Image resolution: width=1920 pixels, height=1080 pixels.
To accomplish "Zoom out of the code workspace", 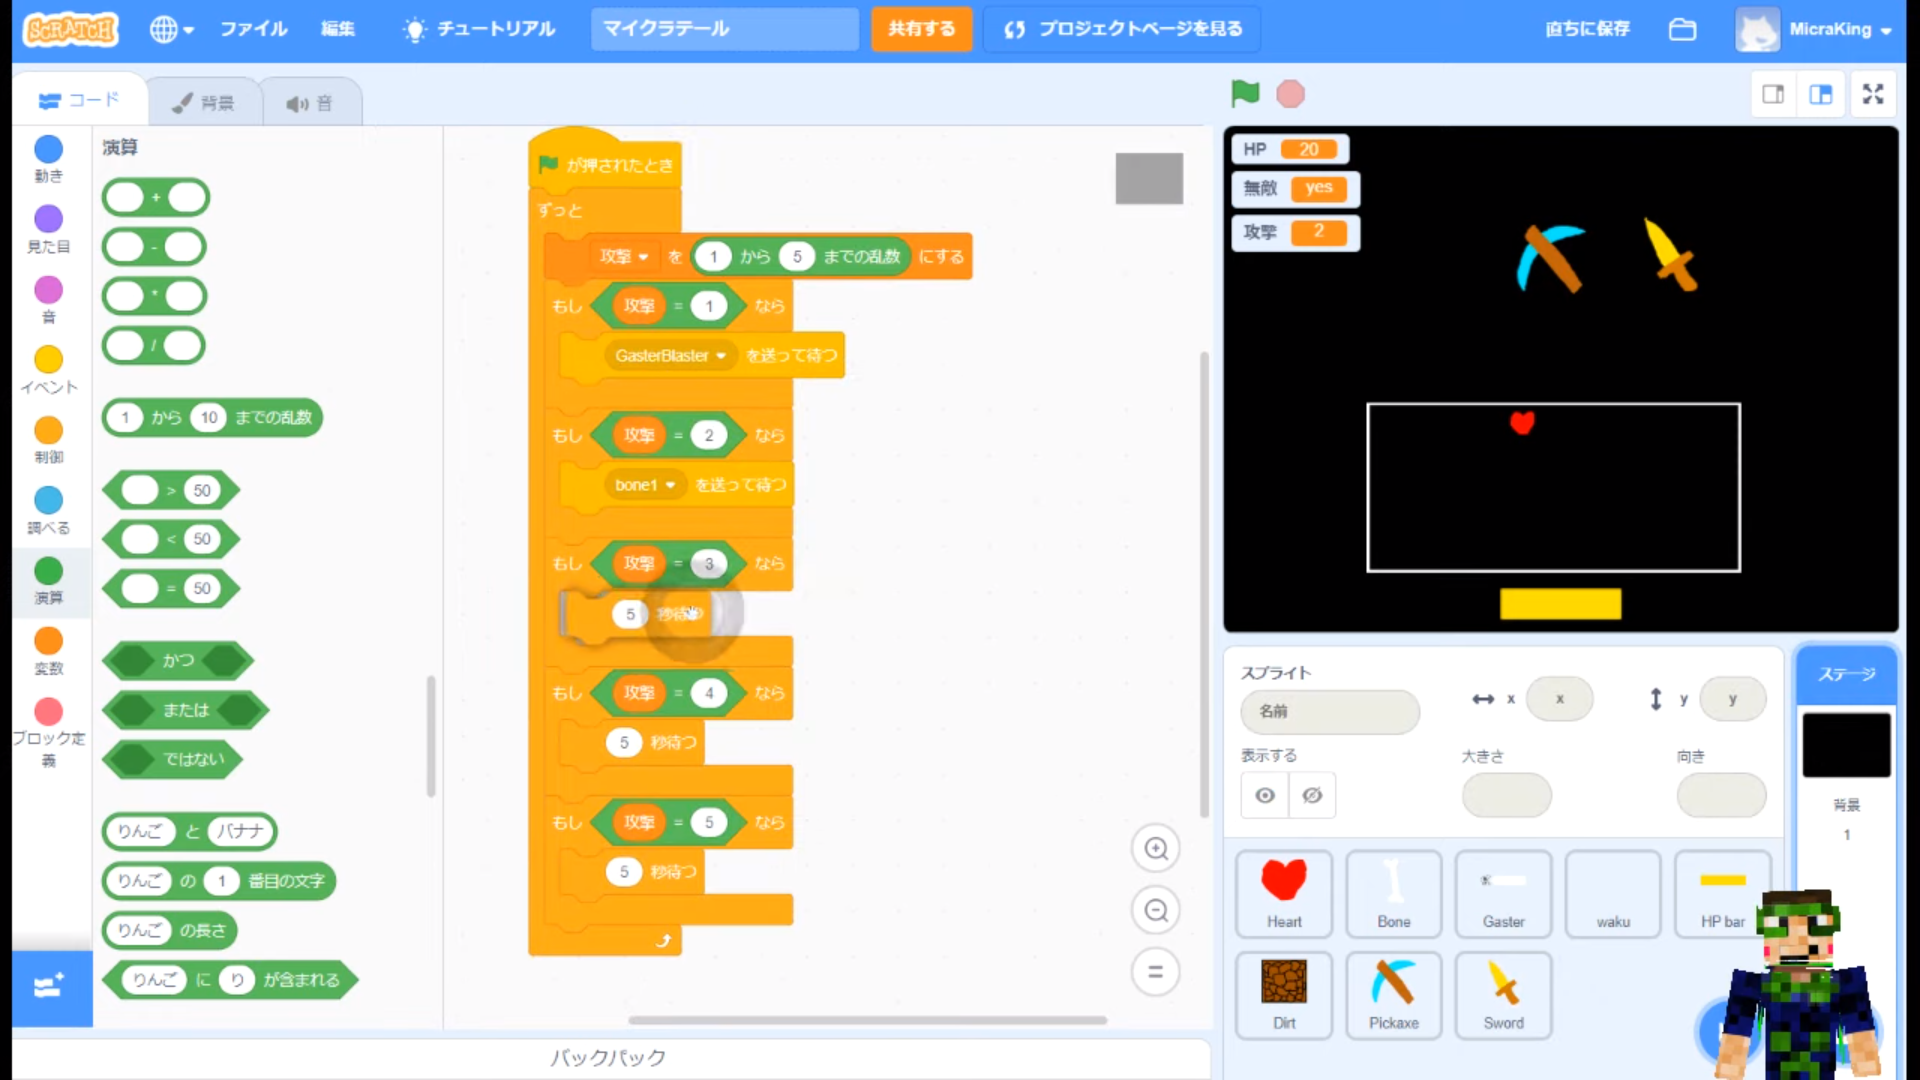I will pyautogui.click(x=1156, y=910).
